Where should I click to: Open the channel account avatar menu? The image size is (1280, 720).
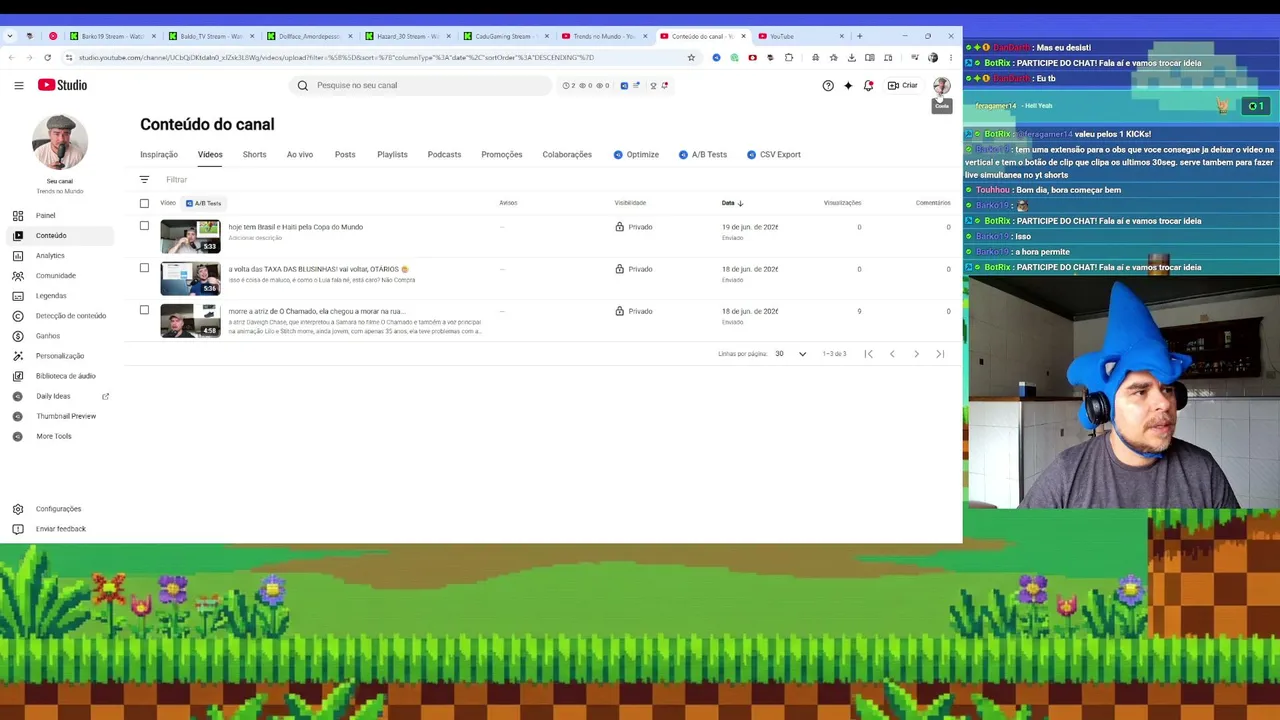pos(941,86)
